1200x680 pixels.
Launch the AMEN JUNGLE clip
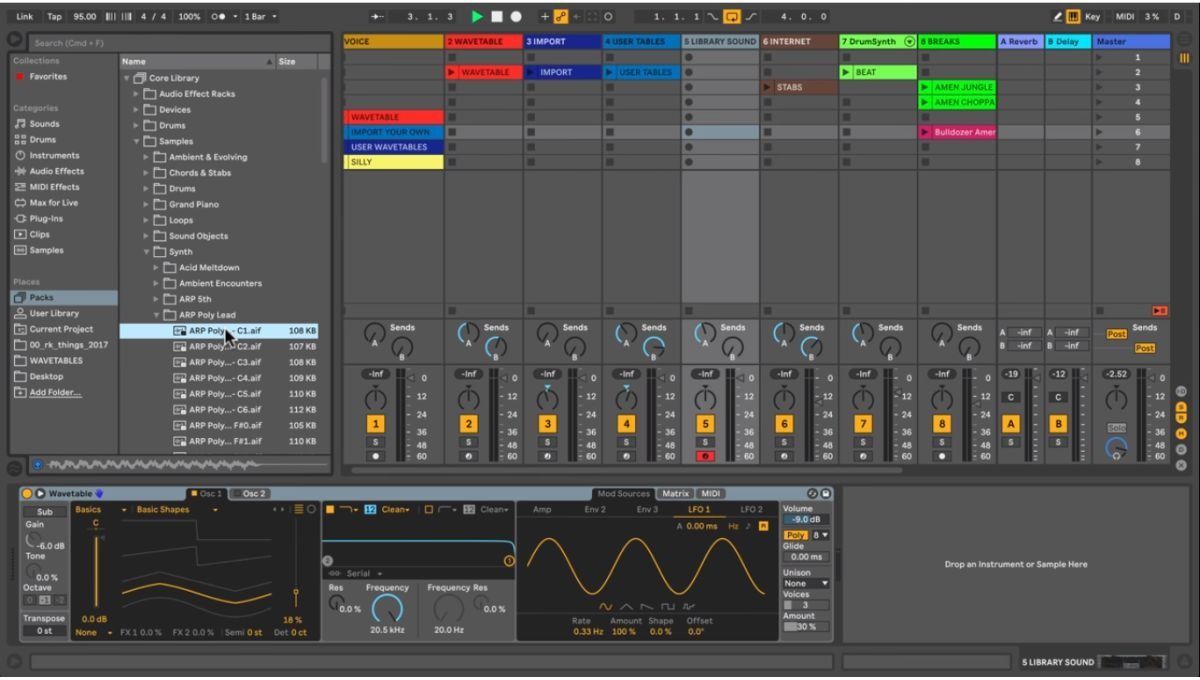tap(925, 88)
